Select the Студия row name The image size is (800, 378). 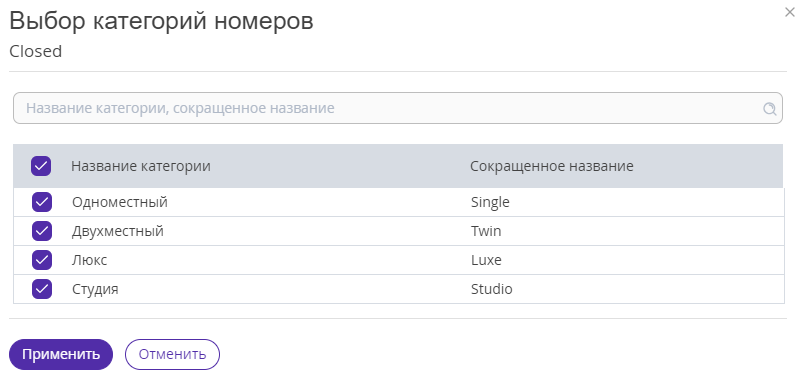[x=95, y=290]
